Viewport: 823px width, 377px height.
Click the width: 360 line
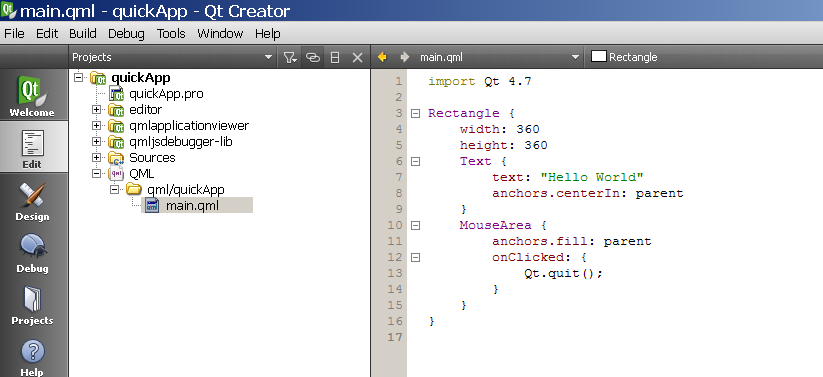[500, 129]
